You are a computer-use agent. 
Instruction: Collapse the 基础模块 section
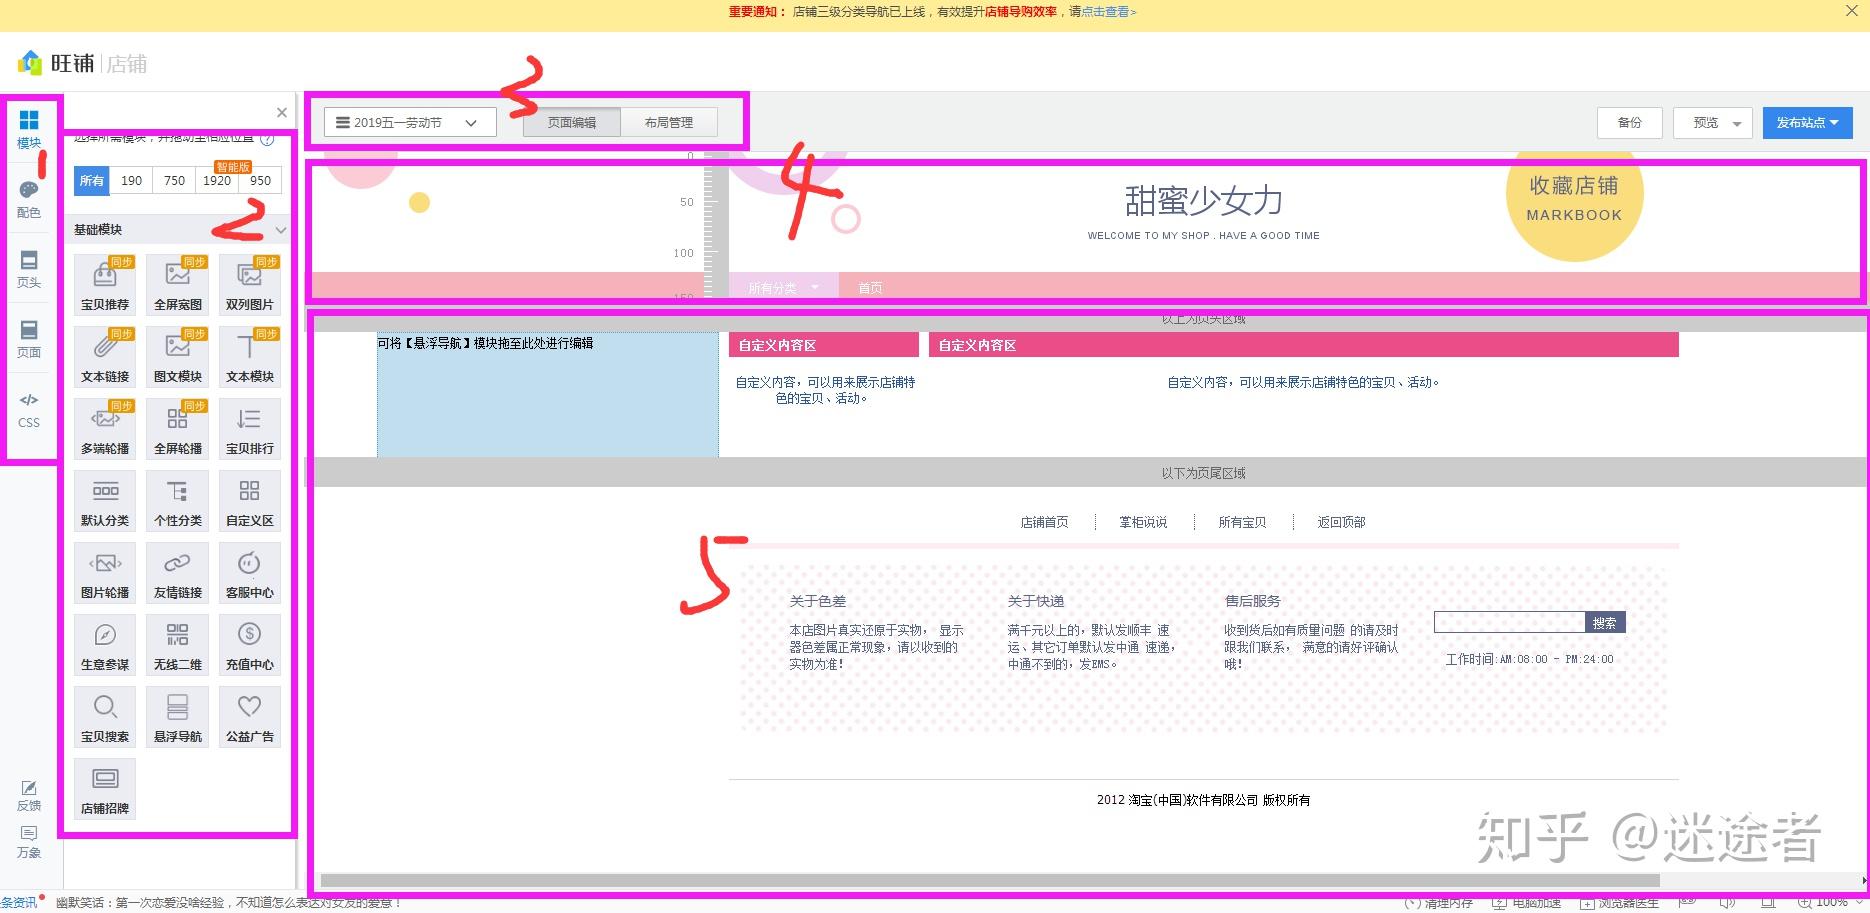(281, 229)
